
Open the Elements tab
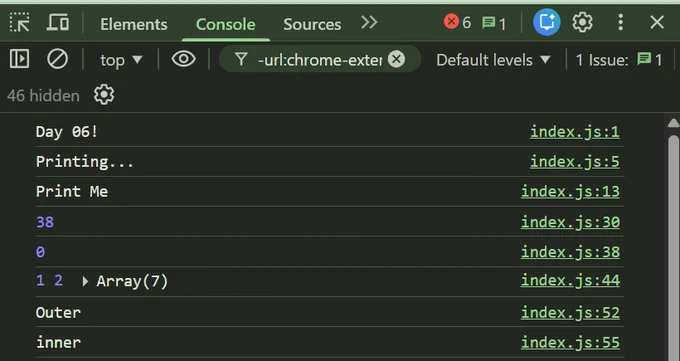click(x=134, y=24)
